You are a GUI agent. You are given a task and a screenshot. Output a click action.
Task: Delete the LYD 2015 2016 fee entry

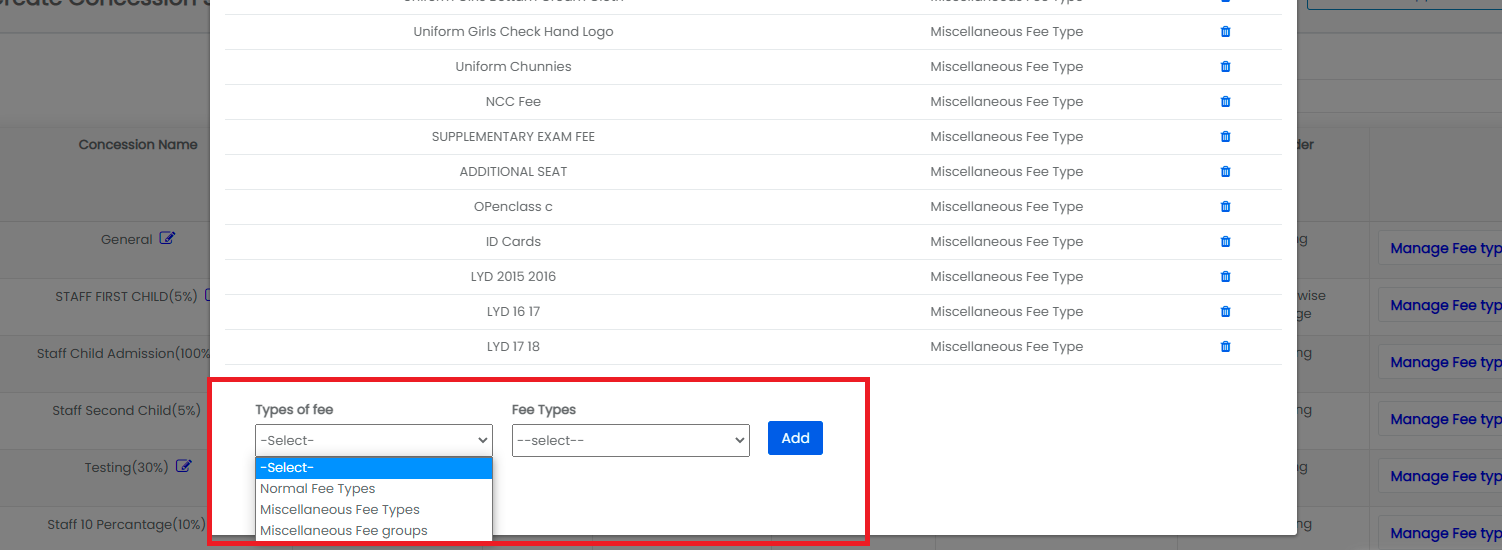pos(1225,277)
